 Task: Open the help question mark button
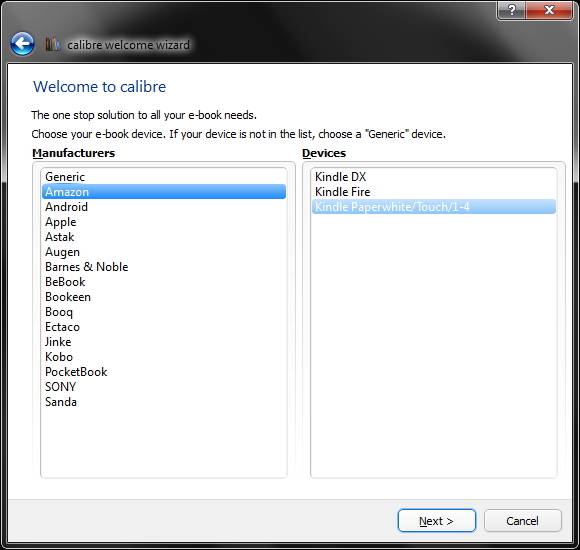(512, 10)
